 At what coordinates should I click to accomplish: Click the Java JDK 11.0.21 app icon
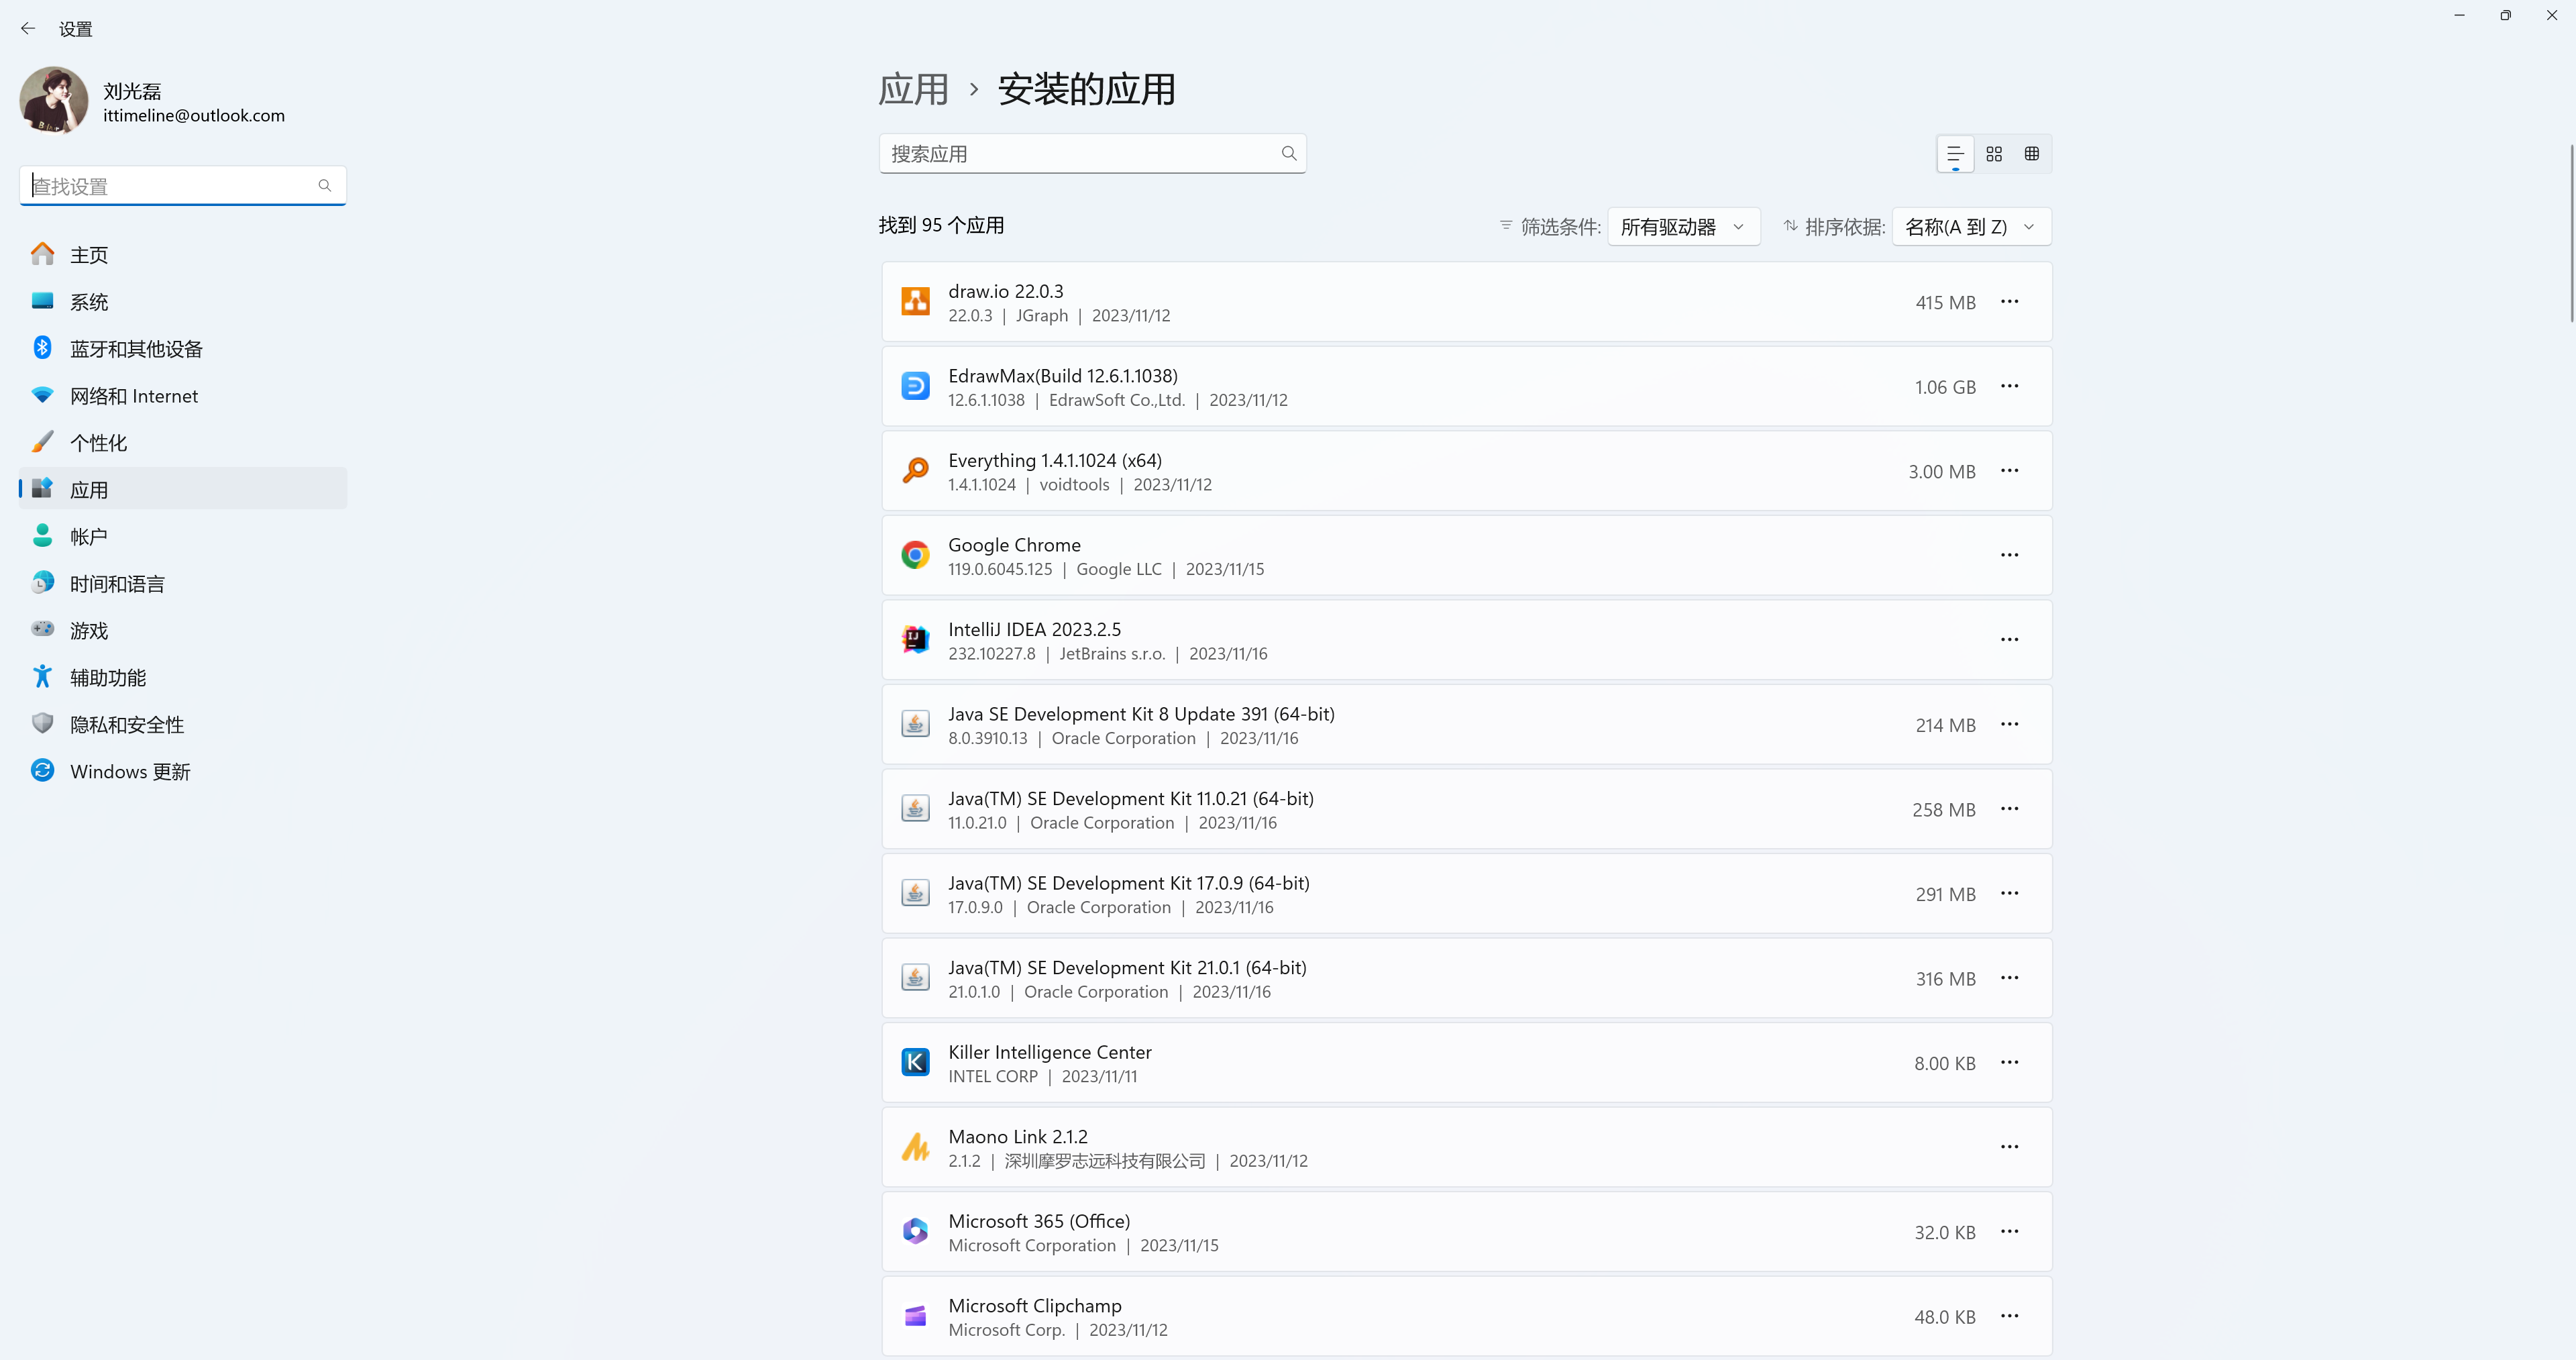tap(915, 808)
